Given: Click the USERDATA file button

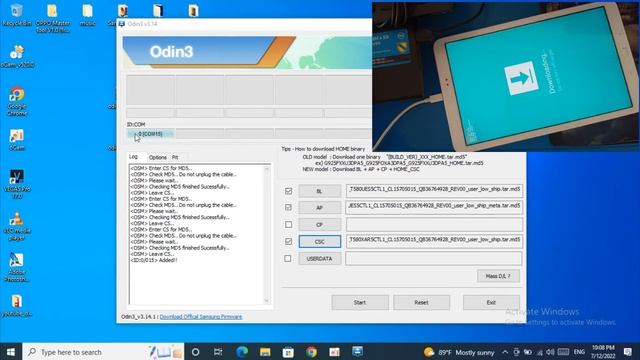Looking at the screenshot, I should (320, 259).
